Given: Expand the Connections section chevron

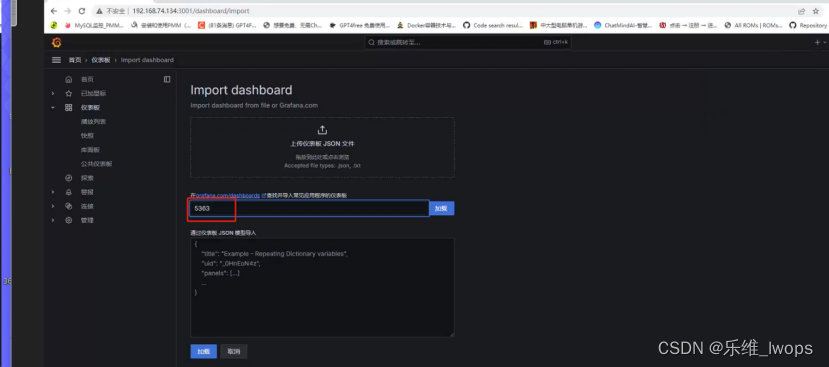Looking at the screenshot, I should tap(52, 206).
